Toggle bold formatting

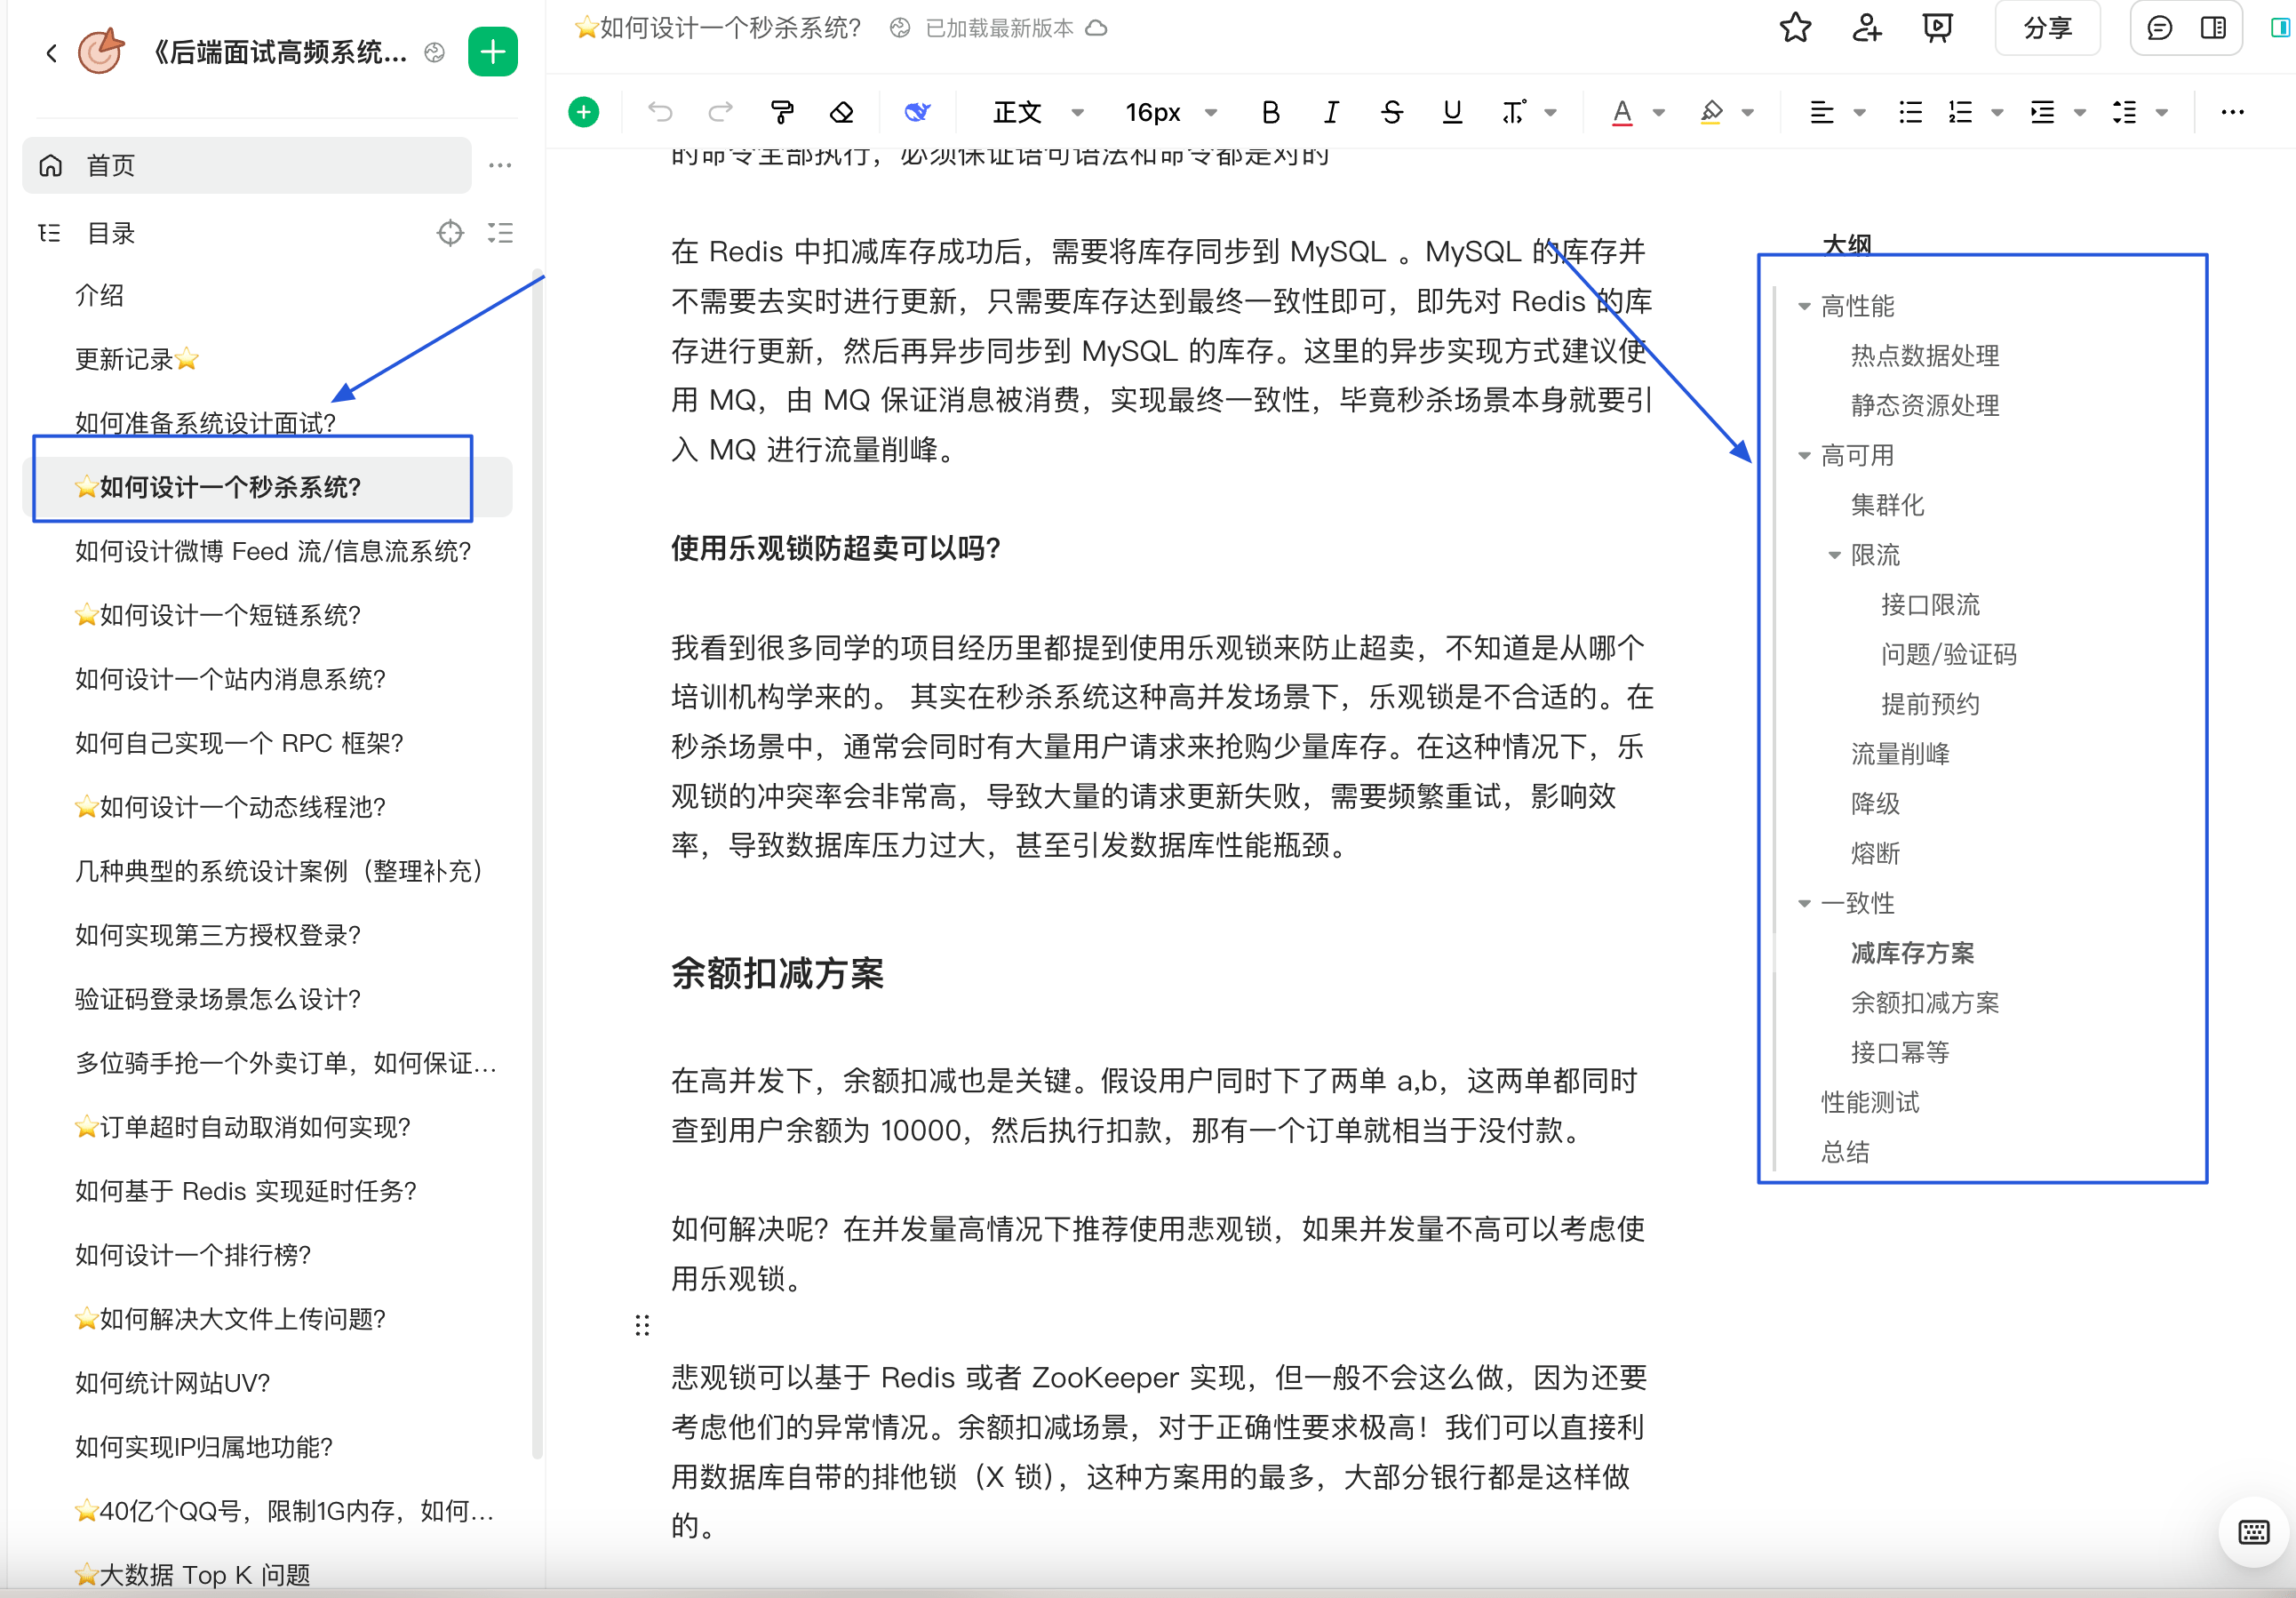1270,112
